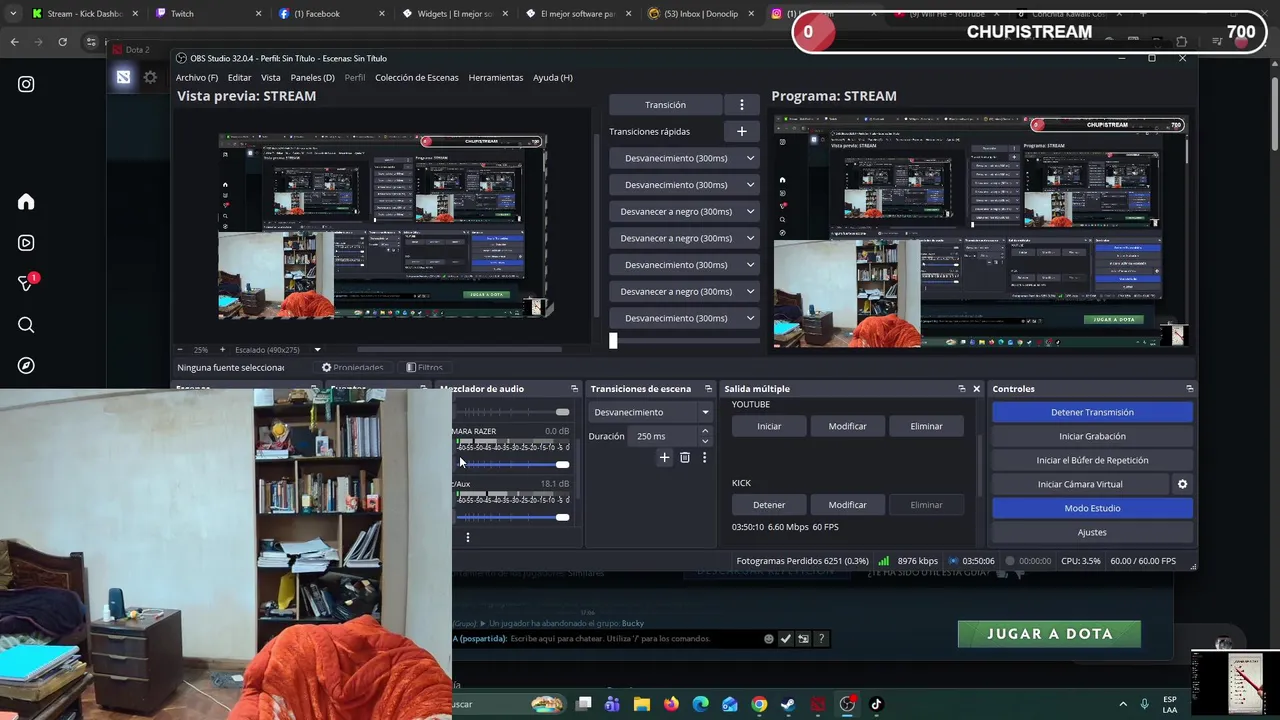Pop out the Controles dock
The height and width of the screenshot is (720, 1280).
(x=1189, y=389)
